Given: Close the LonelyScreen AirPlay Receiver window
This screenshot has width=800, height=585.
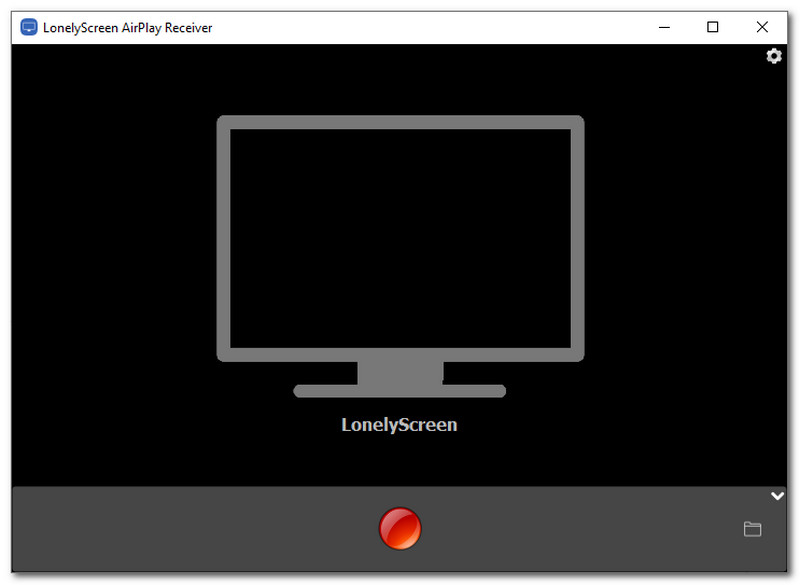Looking at the screenshot, I should point(762,27).
